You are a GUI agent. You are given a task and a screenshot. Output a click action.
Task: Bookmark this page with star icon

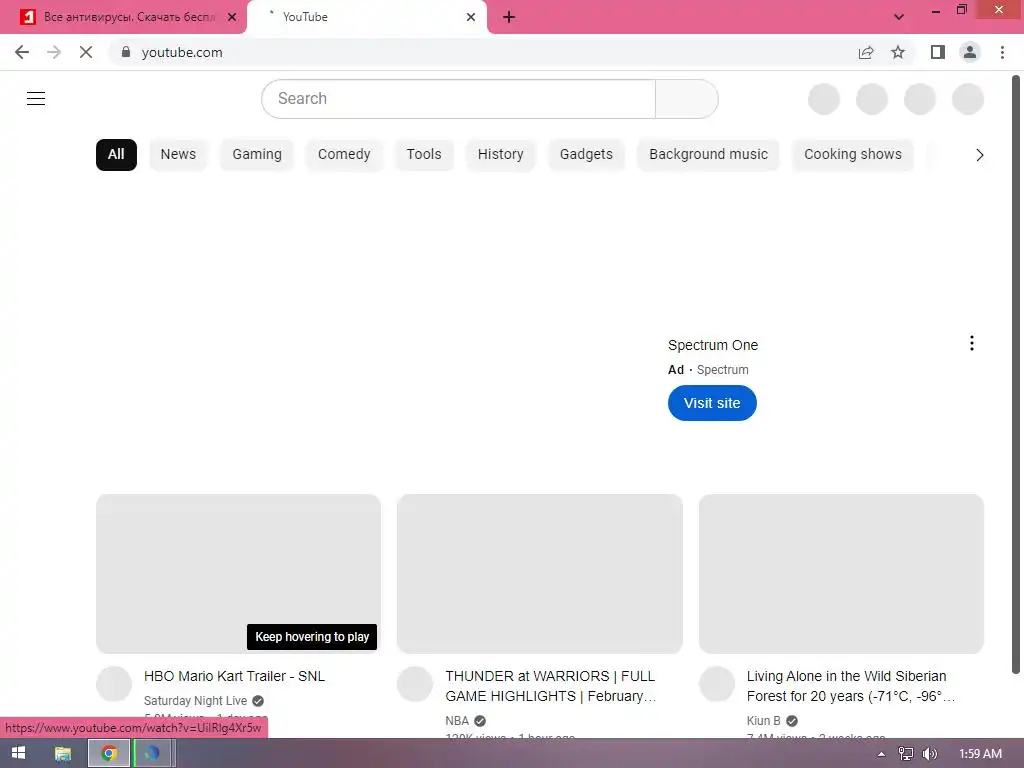[x=898, y=52]
